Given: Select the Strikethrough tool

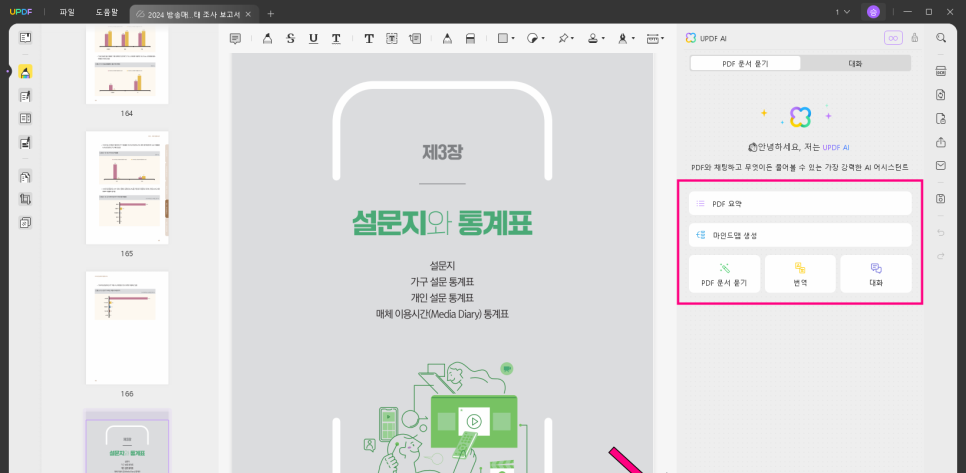Looking at the screenshot, I should coord(290,39).
